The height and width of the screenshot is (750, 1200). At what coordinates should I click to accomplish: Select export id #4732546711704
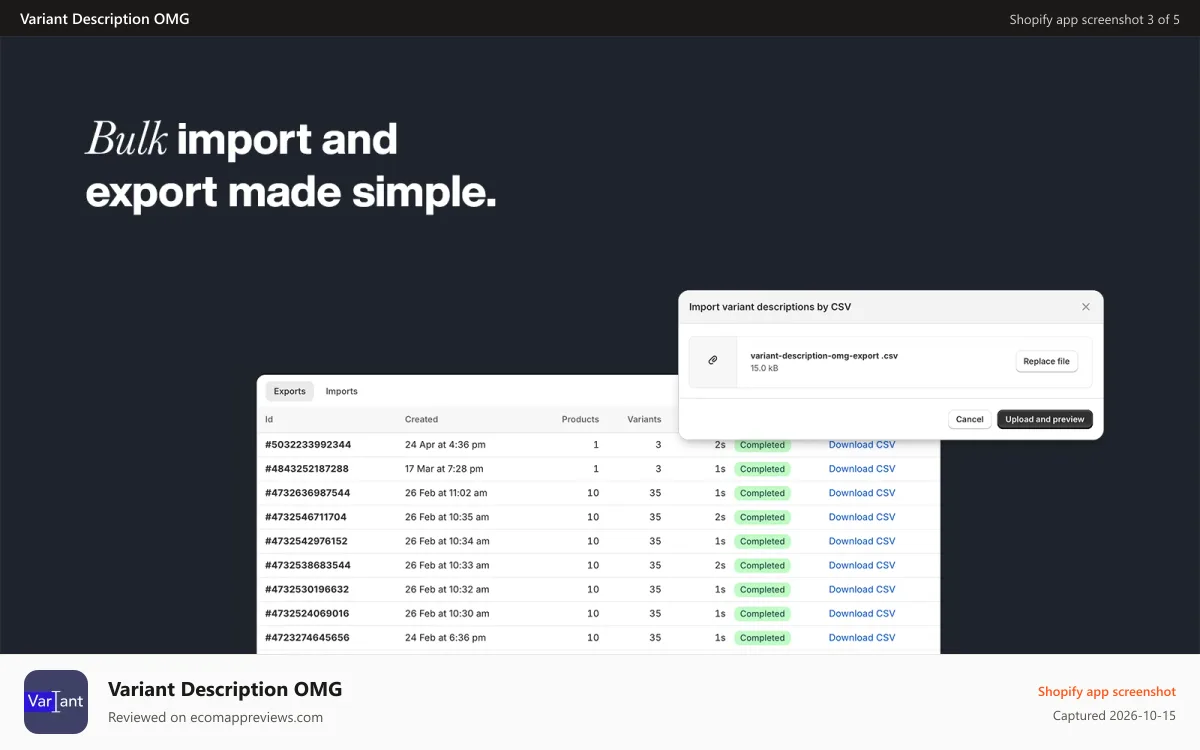(x=306, y=517)
